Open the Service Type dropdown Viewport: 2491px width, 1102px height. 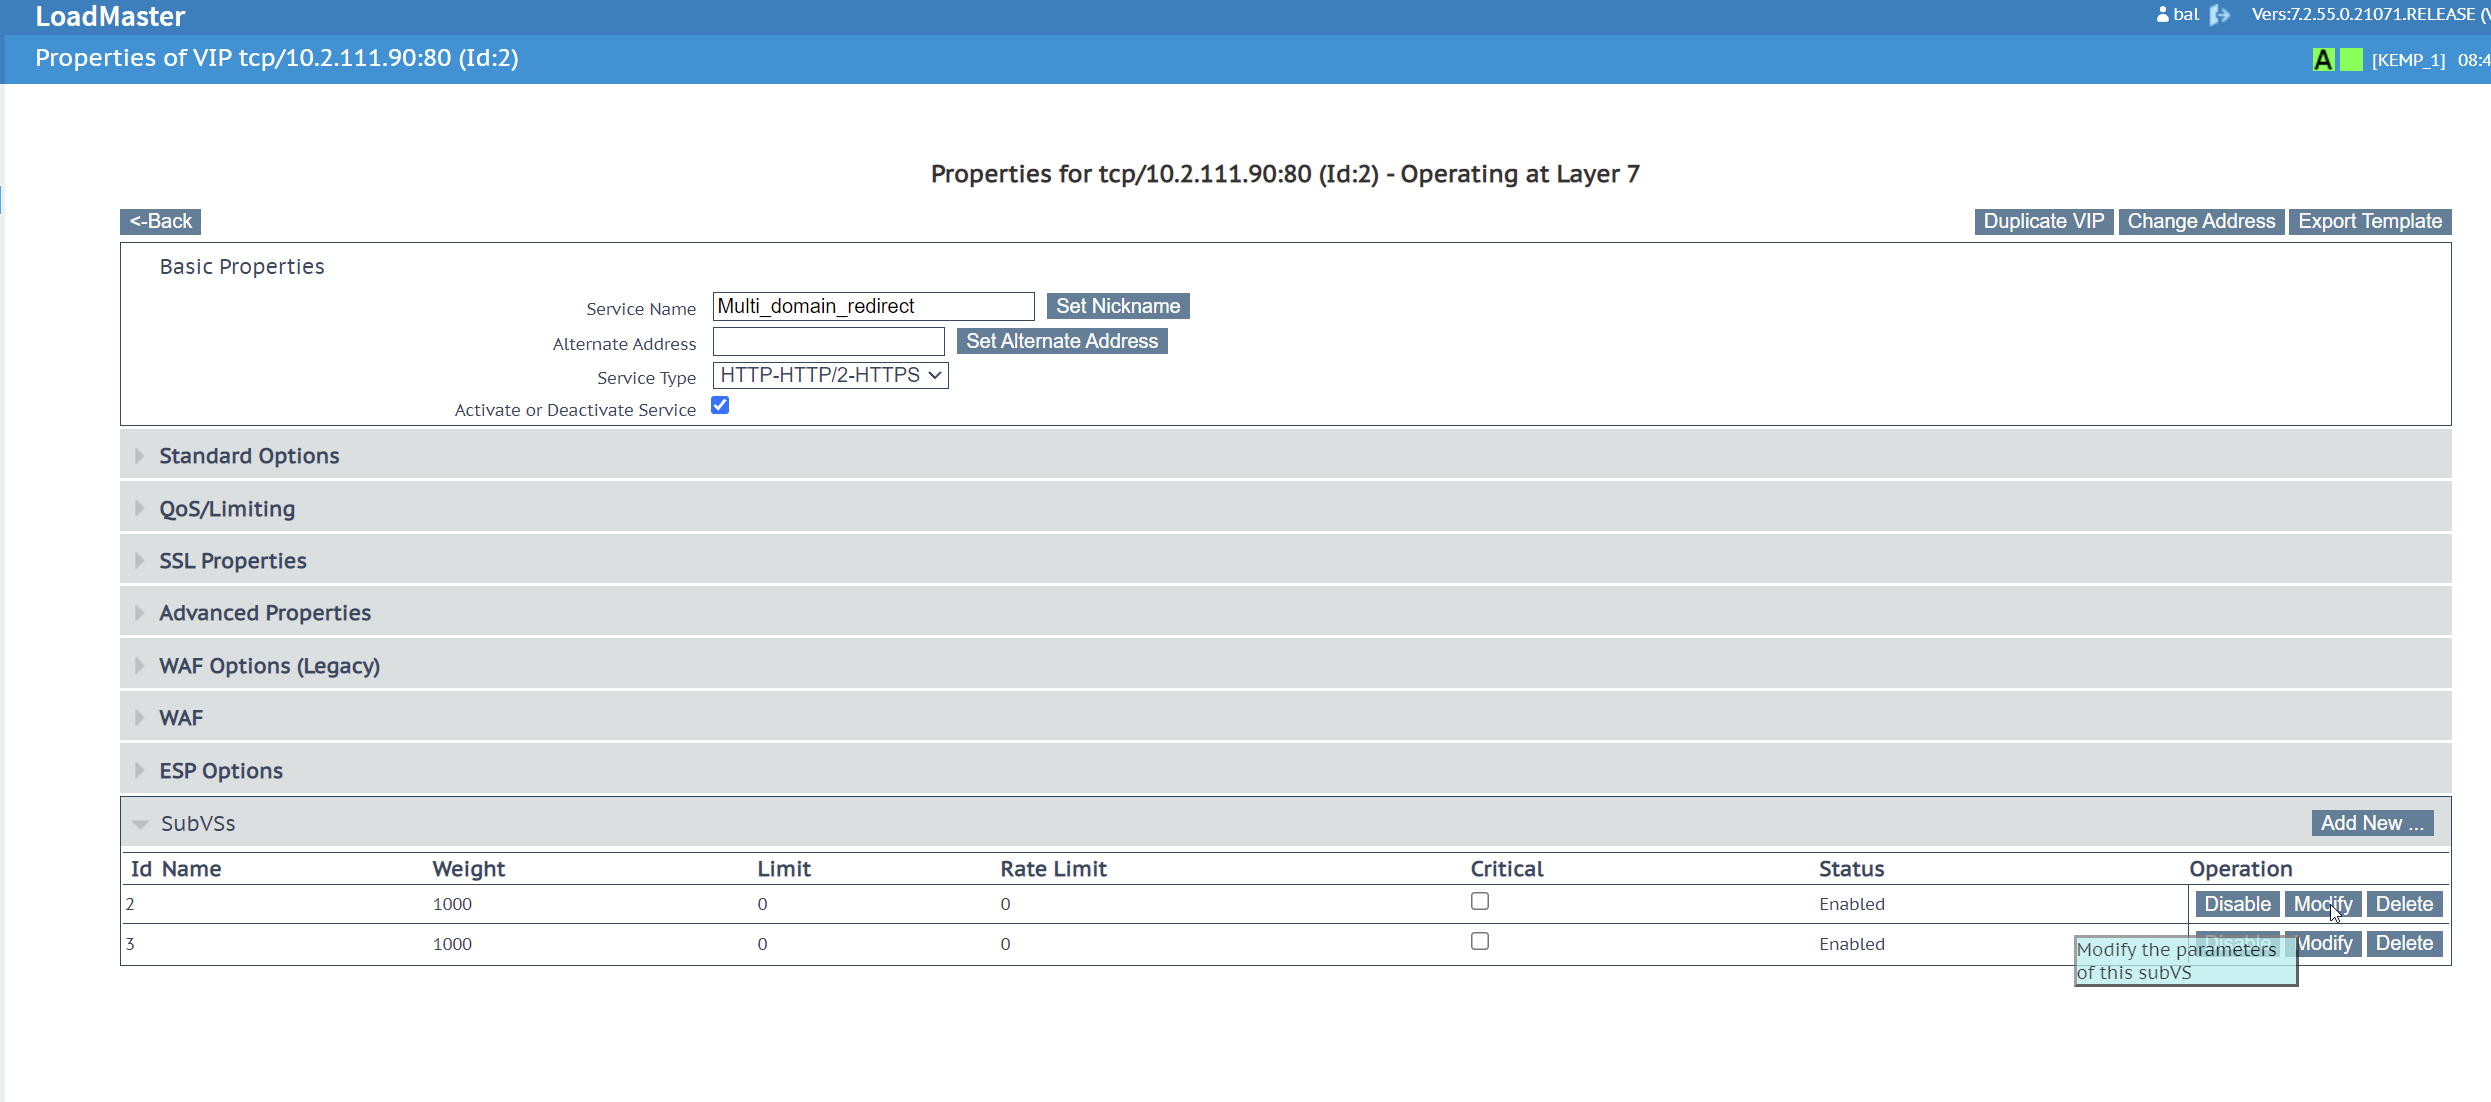(830, 375)
